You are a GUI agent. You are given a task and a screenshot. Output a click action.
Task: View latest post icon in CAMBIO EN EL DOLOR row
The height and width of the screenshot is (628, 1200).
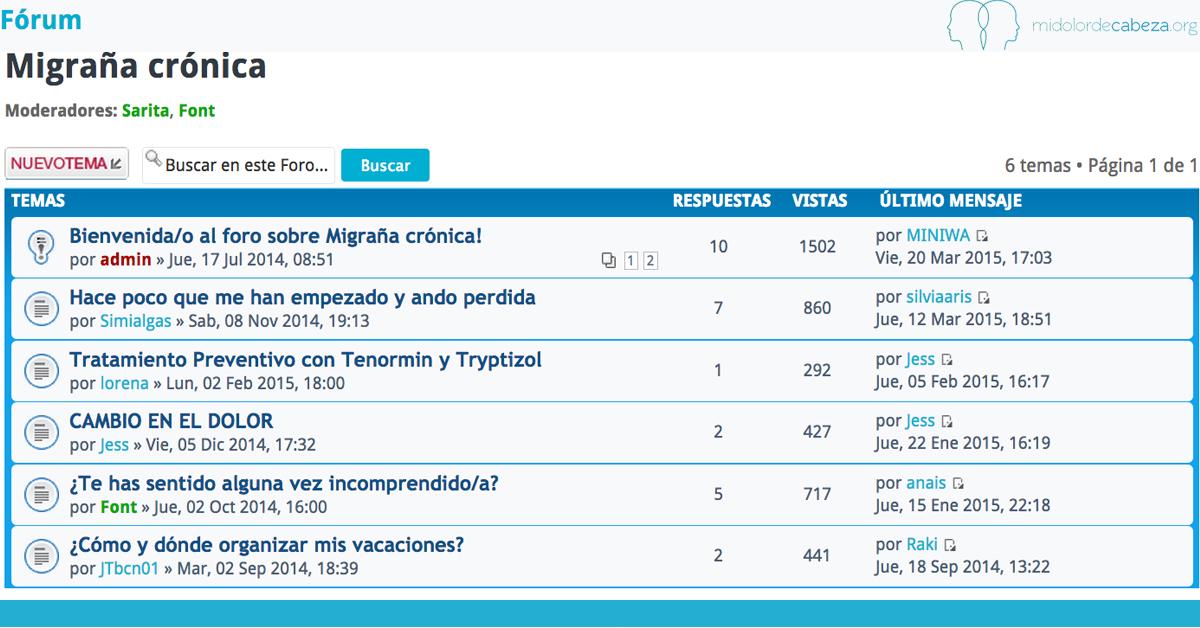[947, 422]
